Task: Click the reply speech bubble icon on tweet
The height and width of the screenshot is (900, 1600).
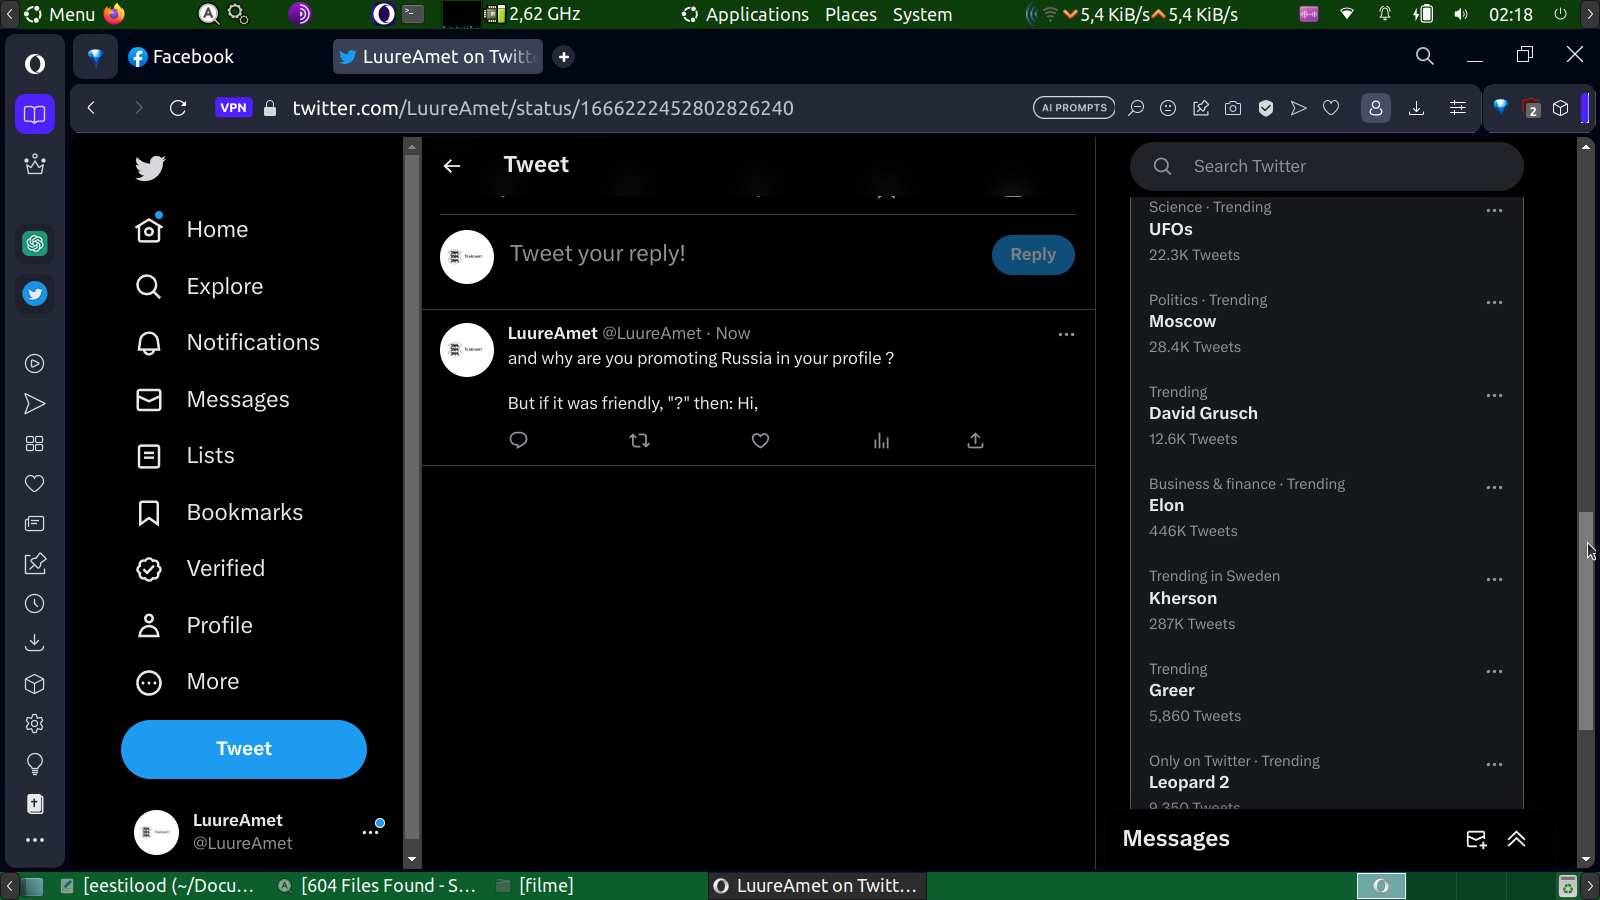Action: coord(518,441)
